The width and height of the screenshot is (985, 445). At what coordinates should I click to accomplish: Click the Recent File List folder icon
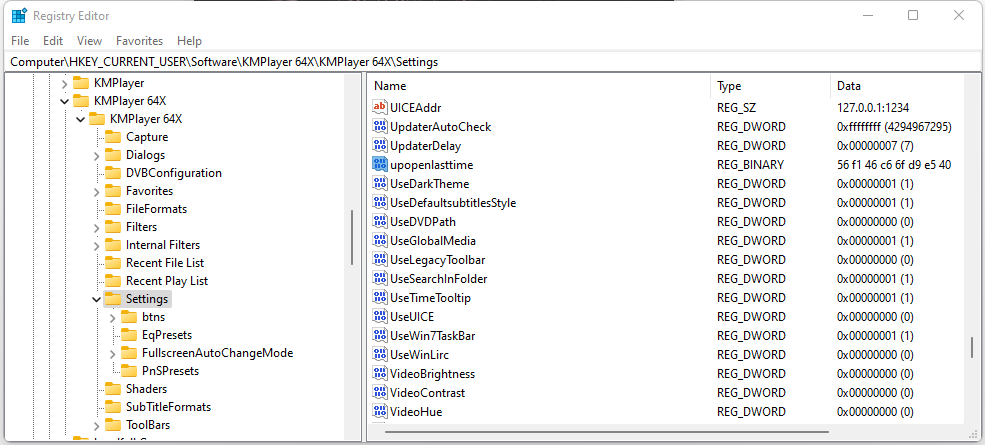113,263
